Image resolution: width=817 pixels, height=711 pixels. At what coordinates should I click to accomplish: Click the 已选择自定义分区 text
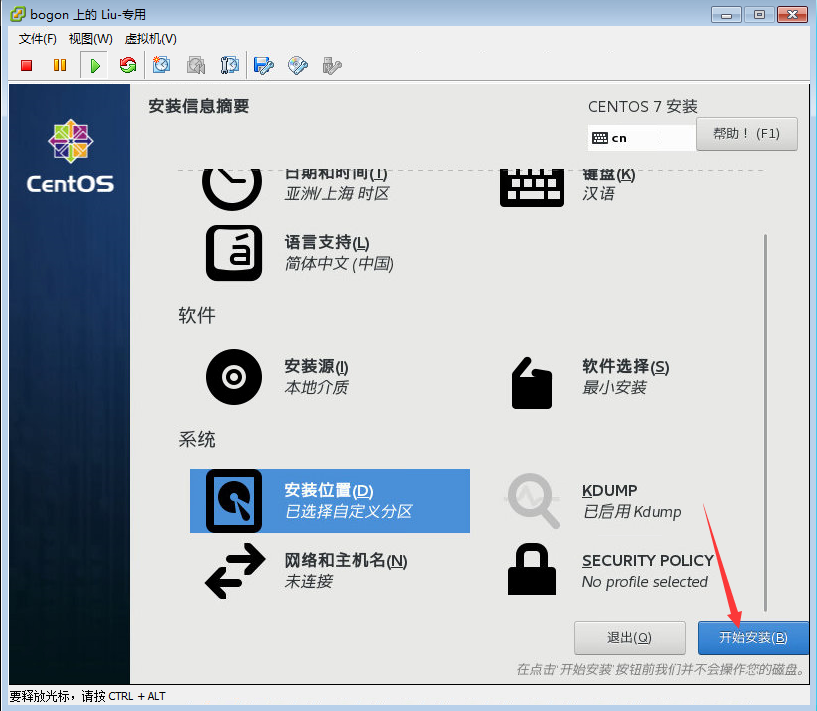pos(348,512)
